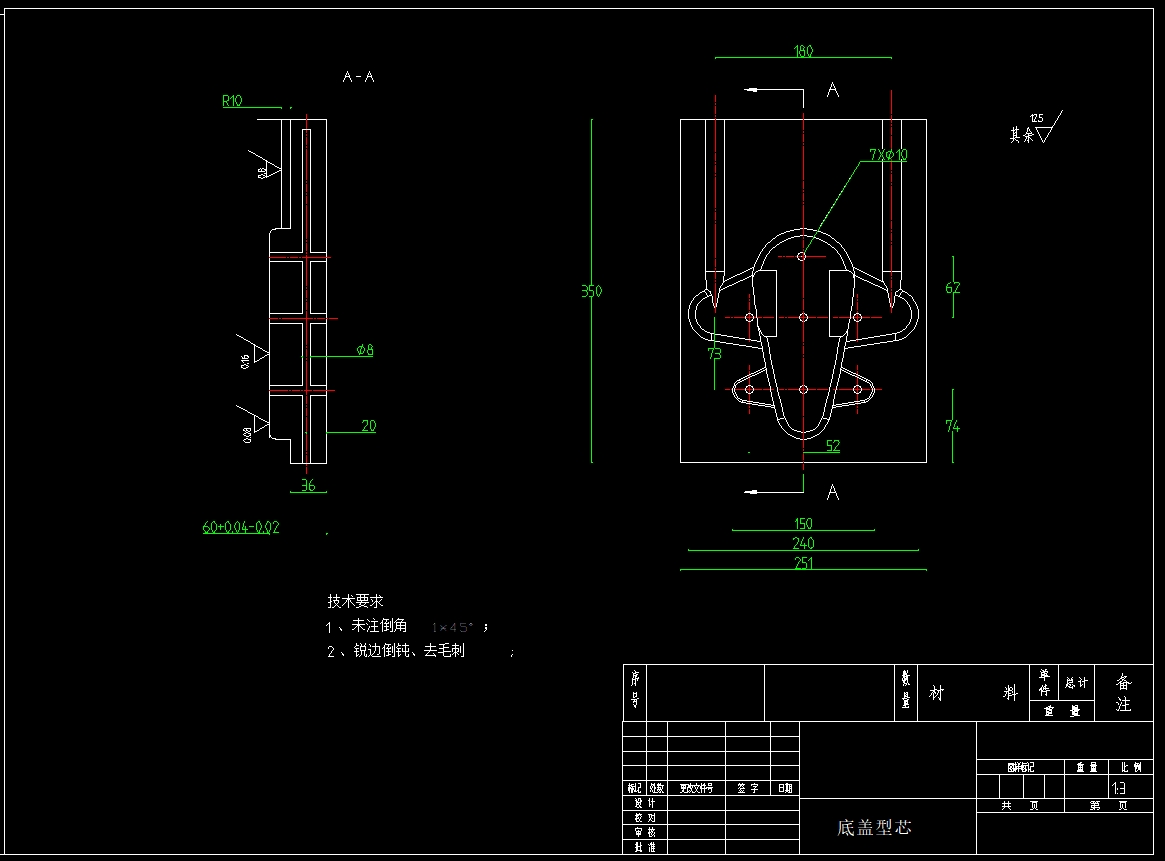The image size is (1165, 861).
Task: Select the Φ8 hole diameter dimension
Action: 365,350
